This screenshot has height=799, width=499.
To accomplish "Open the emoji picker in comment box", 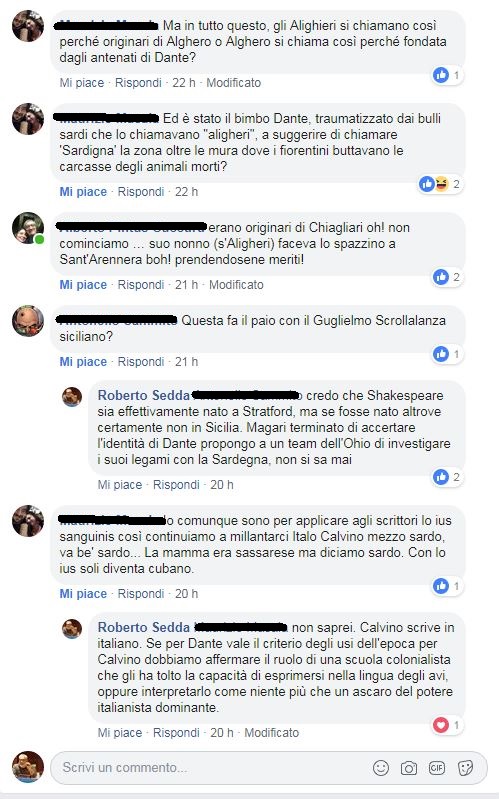I will pos(381,768).
